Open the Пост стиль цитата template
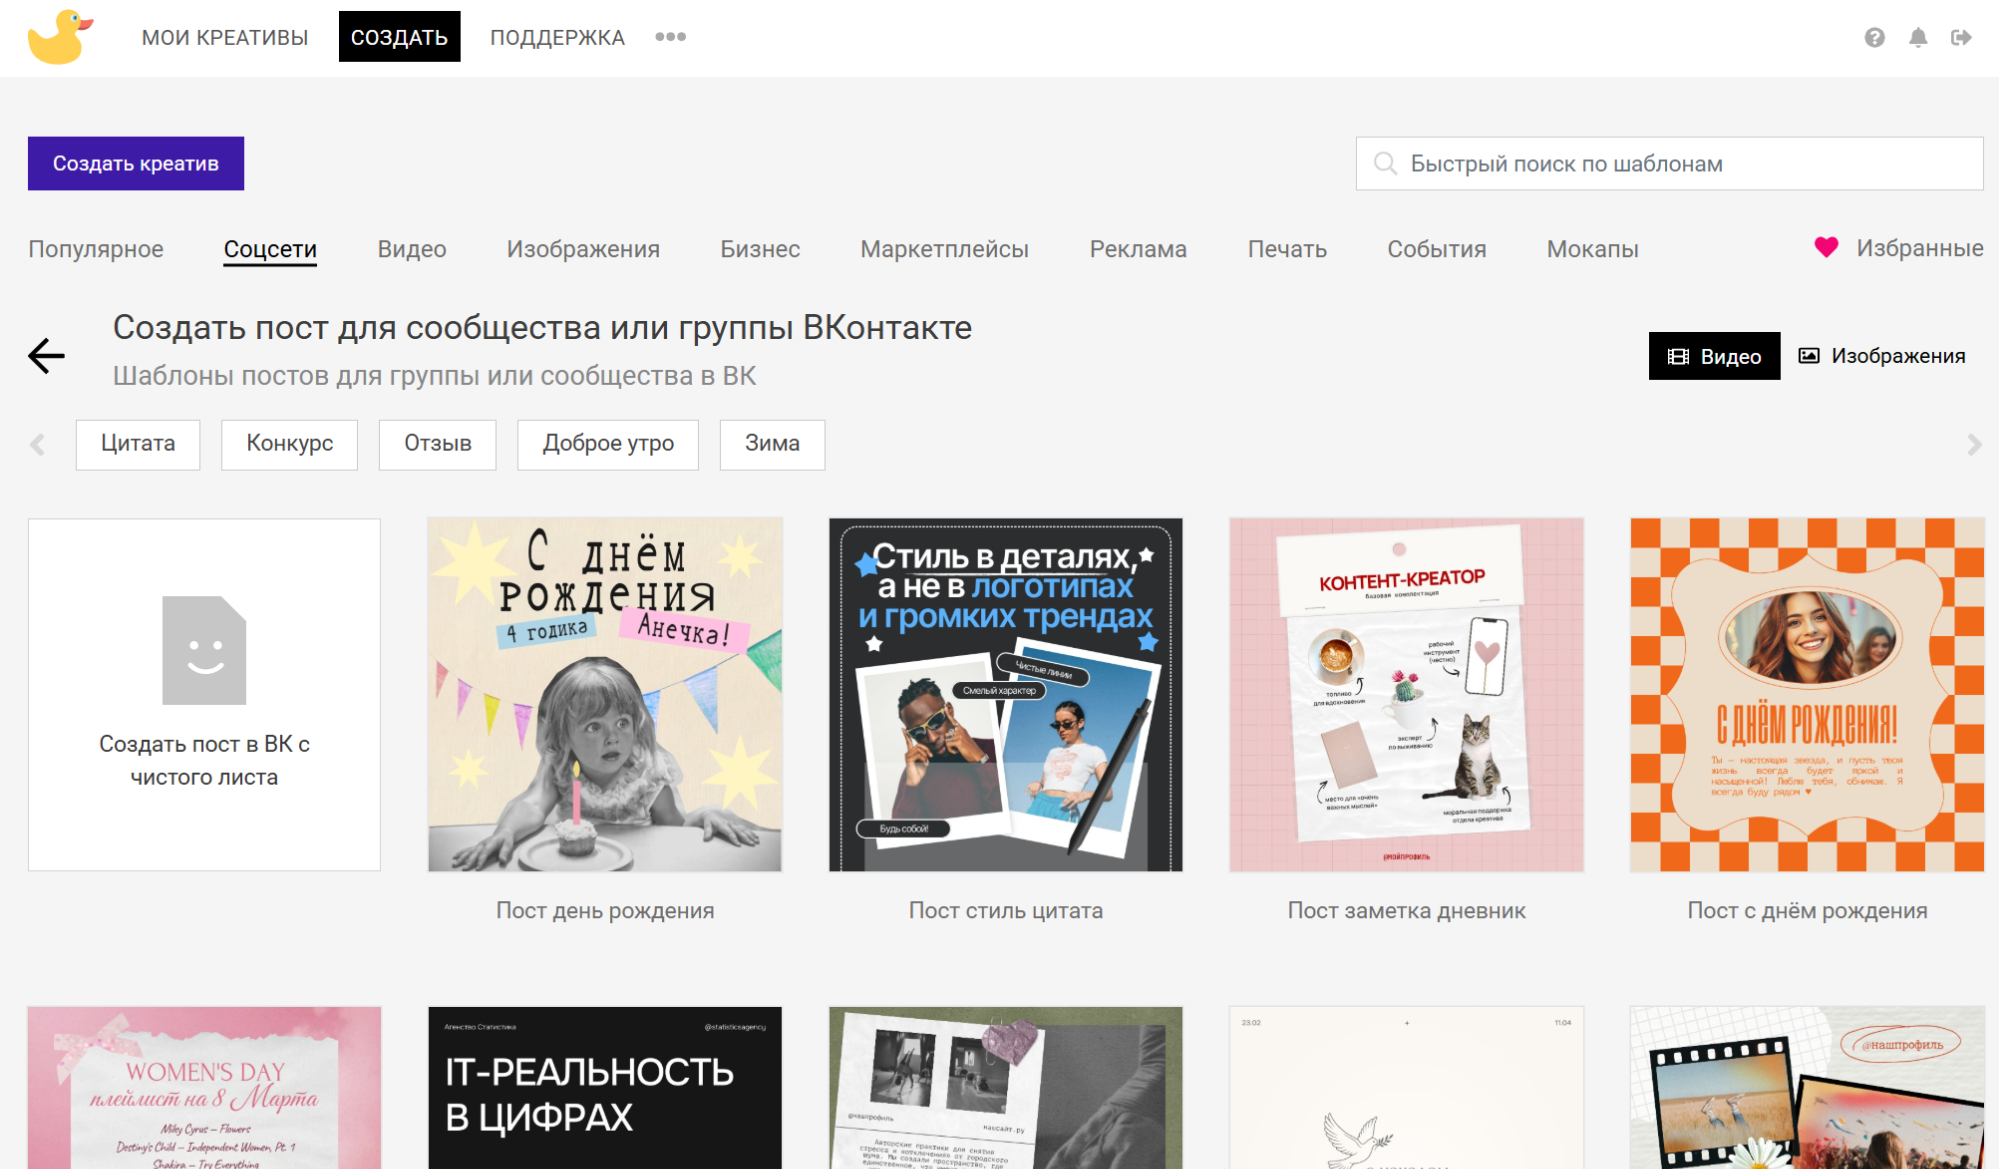 (x=1005, y=694)
